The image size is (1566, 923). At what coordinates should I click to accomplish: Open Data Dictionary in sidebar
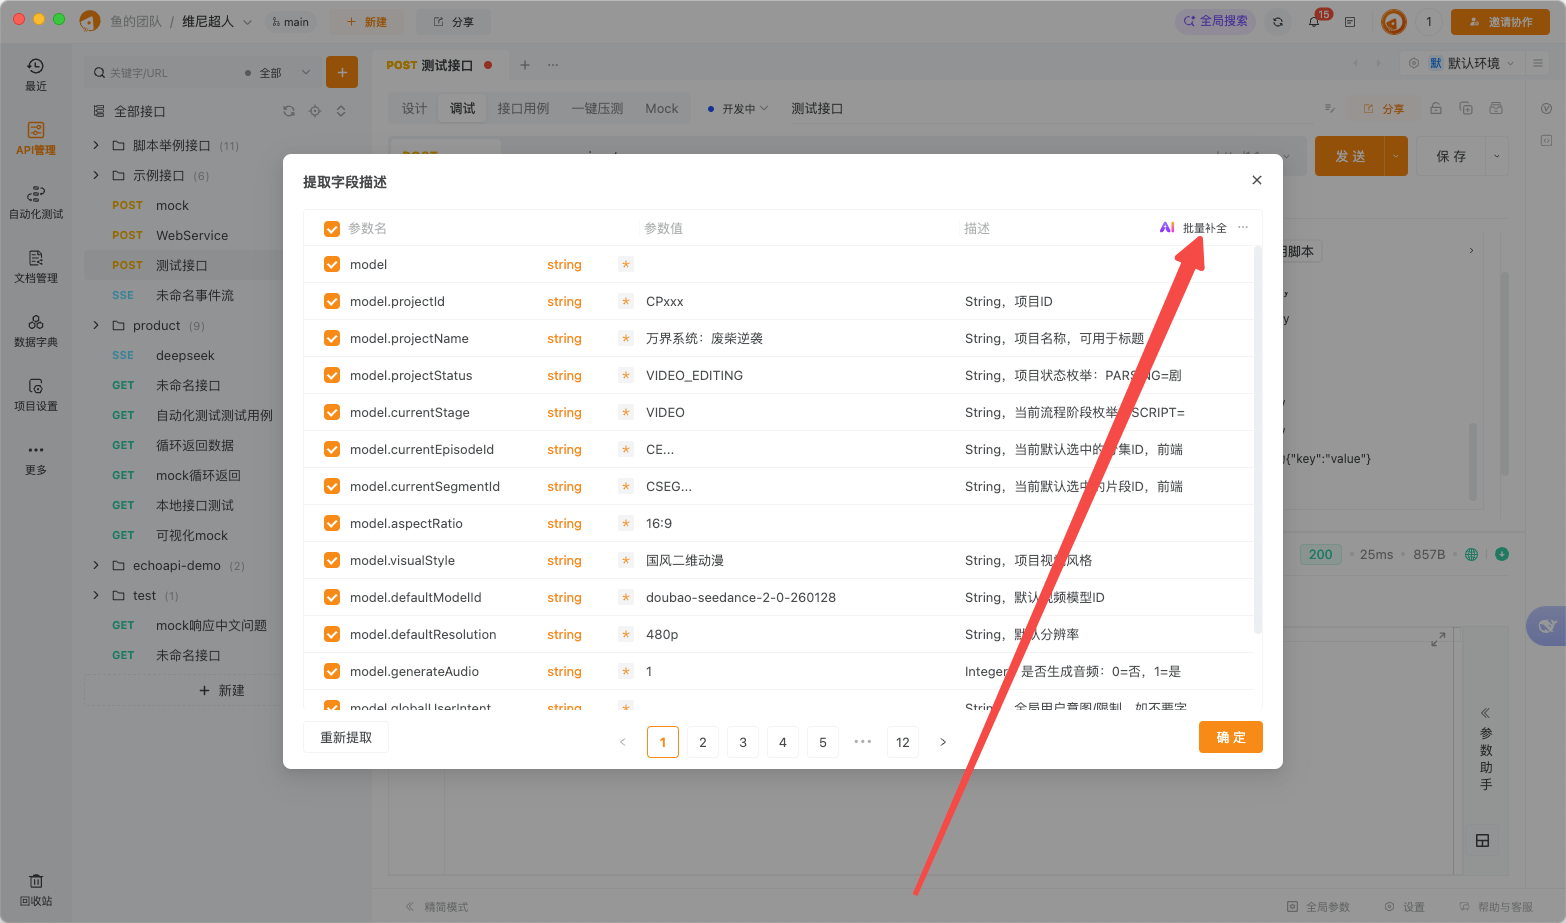[x=36, y=330]
